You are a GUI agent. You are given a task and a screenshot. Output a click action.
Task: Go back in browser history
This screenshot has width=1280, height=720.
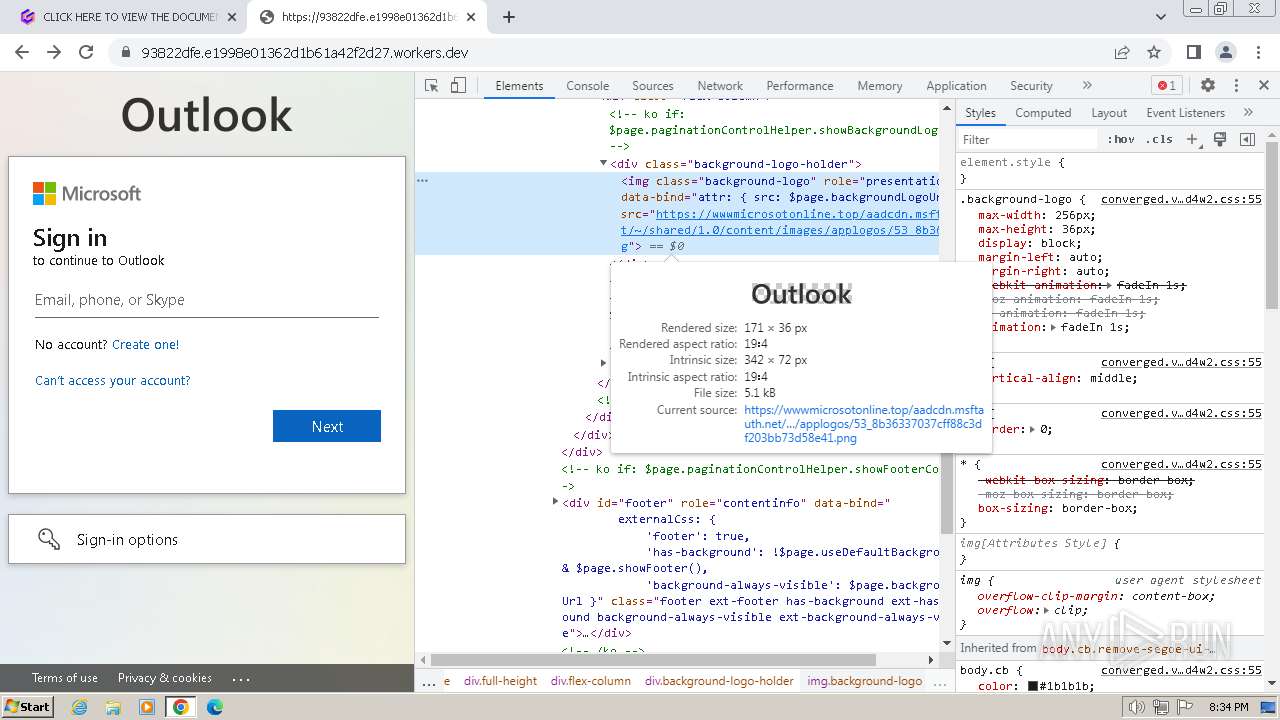pyautogui.click(x=22, y=52)
